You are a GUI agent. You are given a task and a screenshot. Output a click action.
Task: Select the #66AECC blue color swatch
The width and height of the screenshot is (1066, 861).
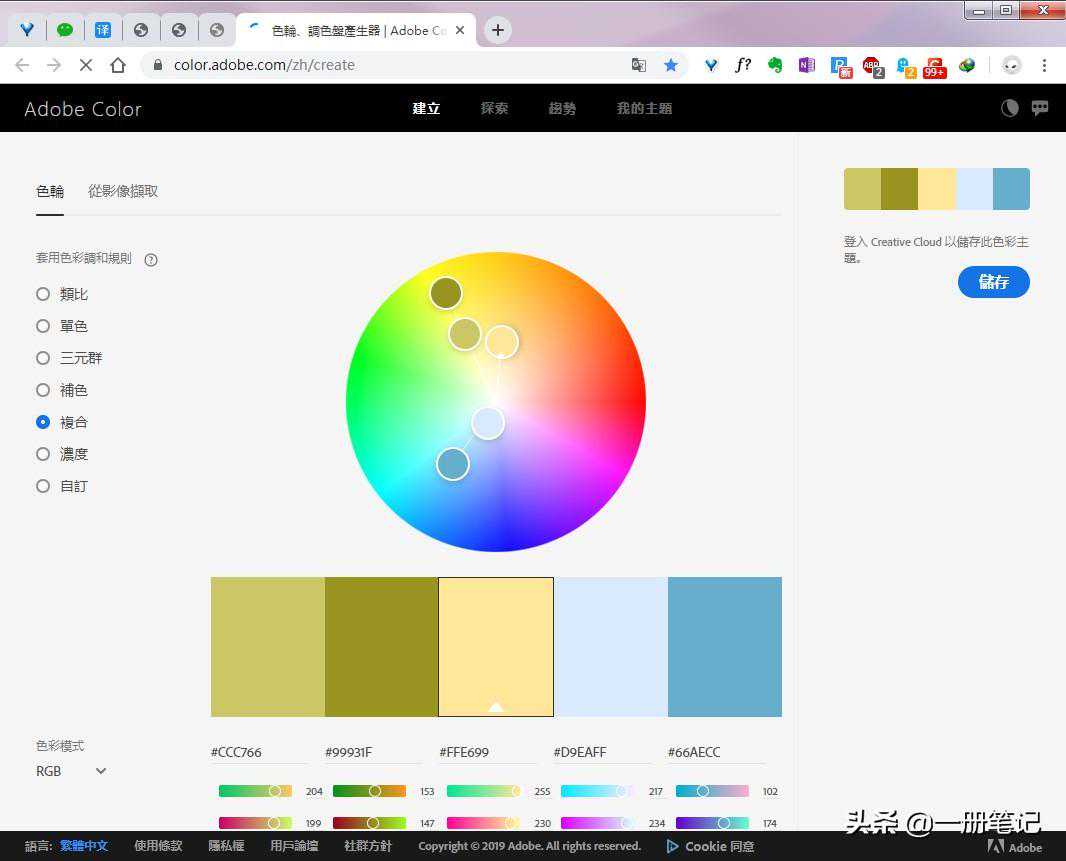(x=725, y=647)
